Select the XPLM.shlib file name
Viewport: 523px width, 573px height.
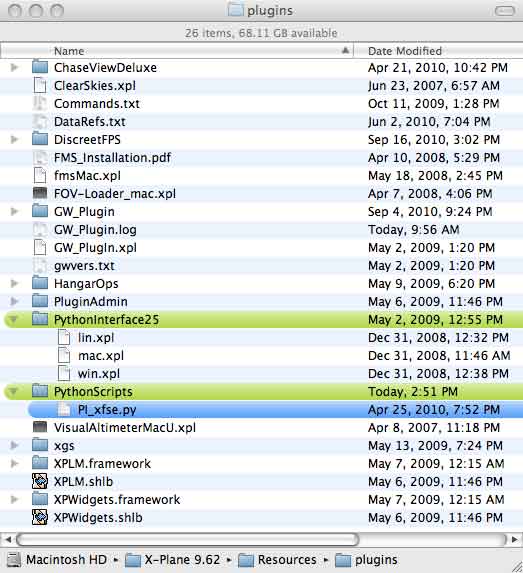pyautogui.click(x=83, y=481)
